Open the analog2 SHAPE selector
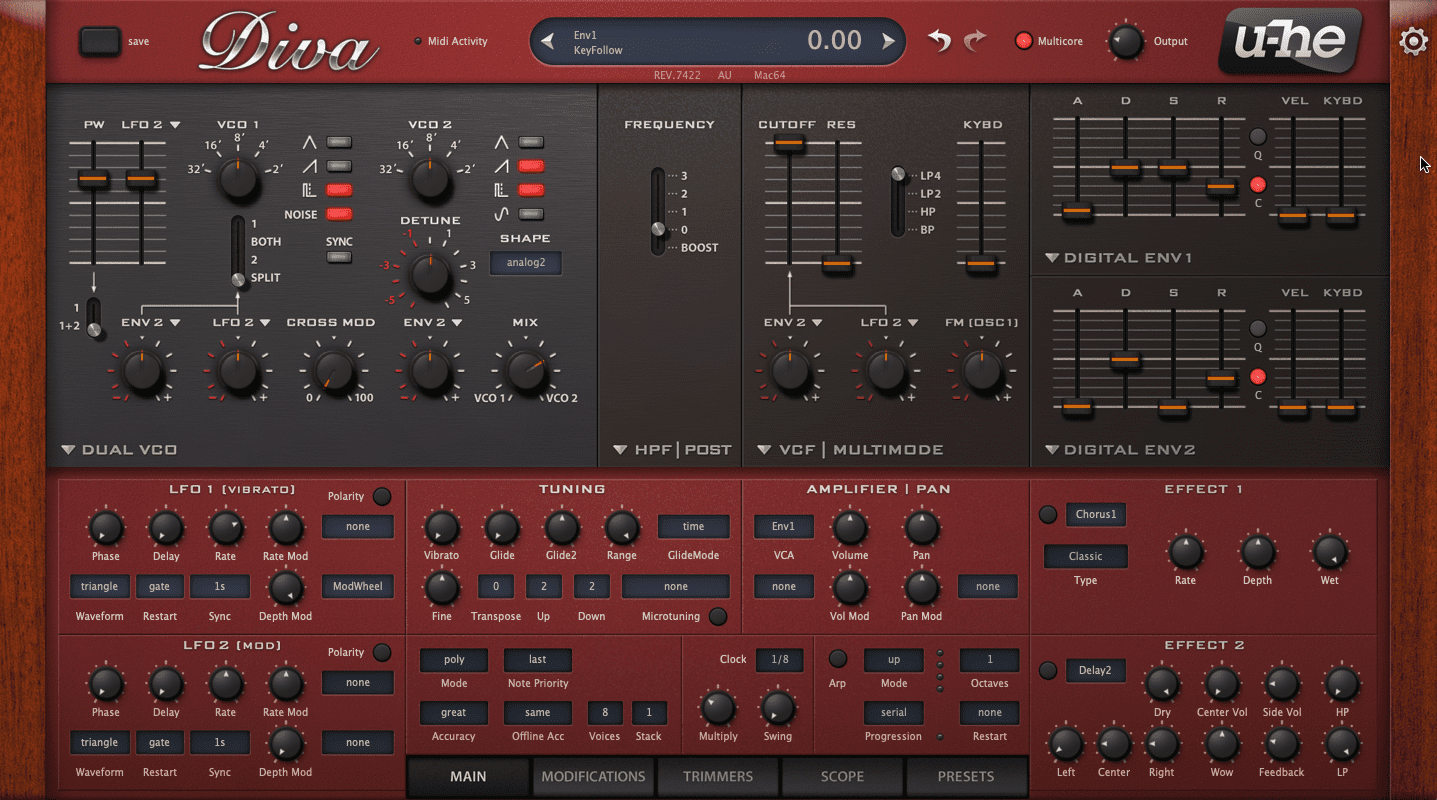Screen dimensions: 1437x800 526,263
